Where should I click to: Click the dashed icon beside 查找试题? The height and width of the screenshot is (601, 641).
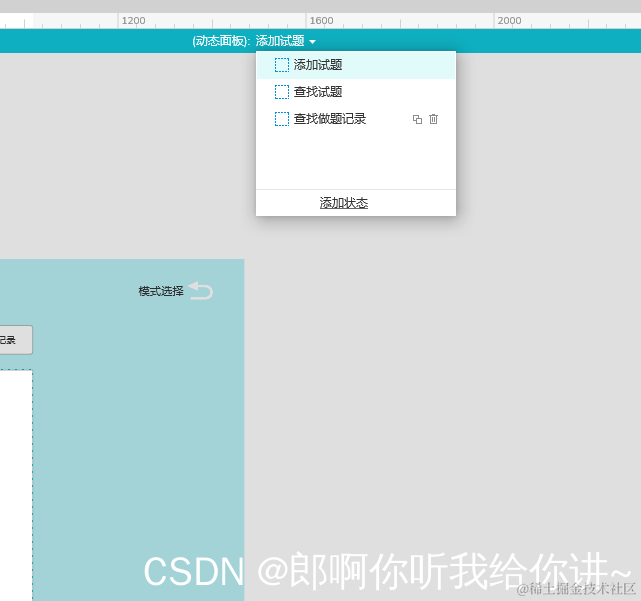pos(282,92)
